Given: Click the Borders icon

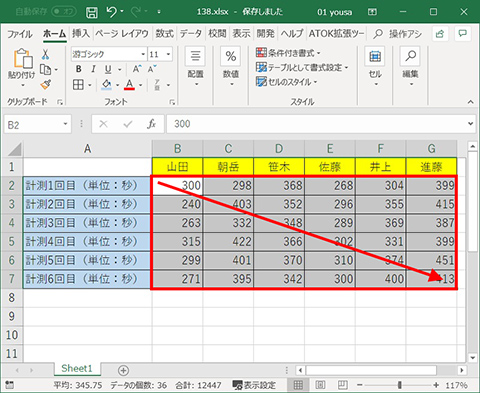Looking at the screenshot, I should pos(78,85).
